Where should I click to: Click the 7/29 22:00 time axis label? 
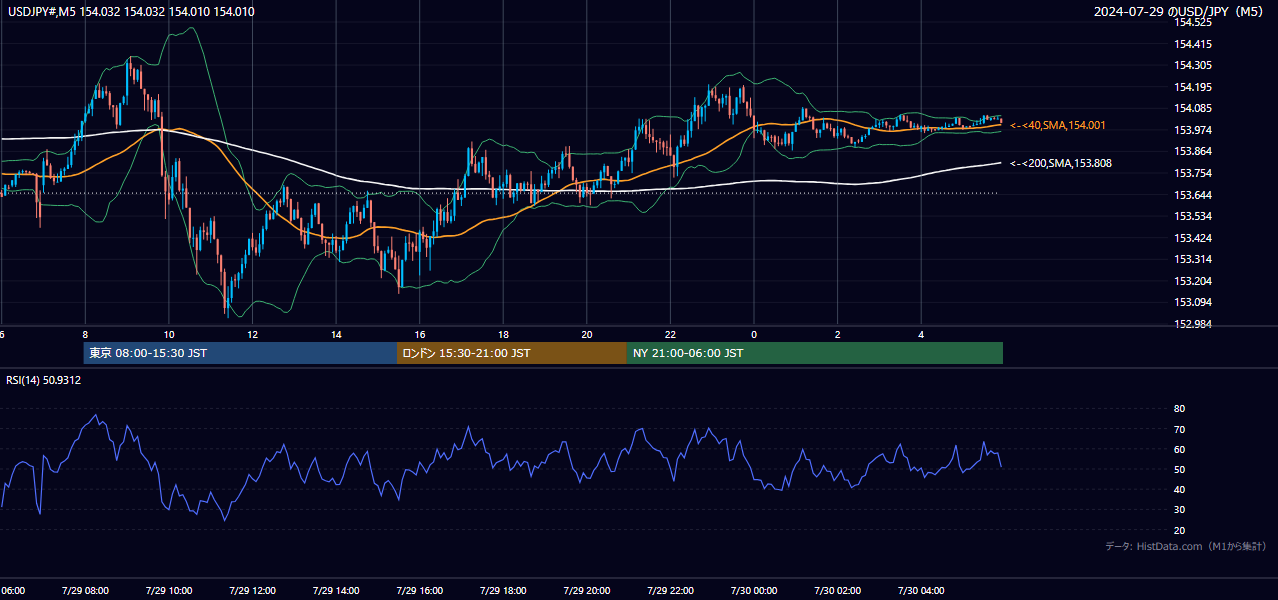[x=670, y=590]
